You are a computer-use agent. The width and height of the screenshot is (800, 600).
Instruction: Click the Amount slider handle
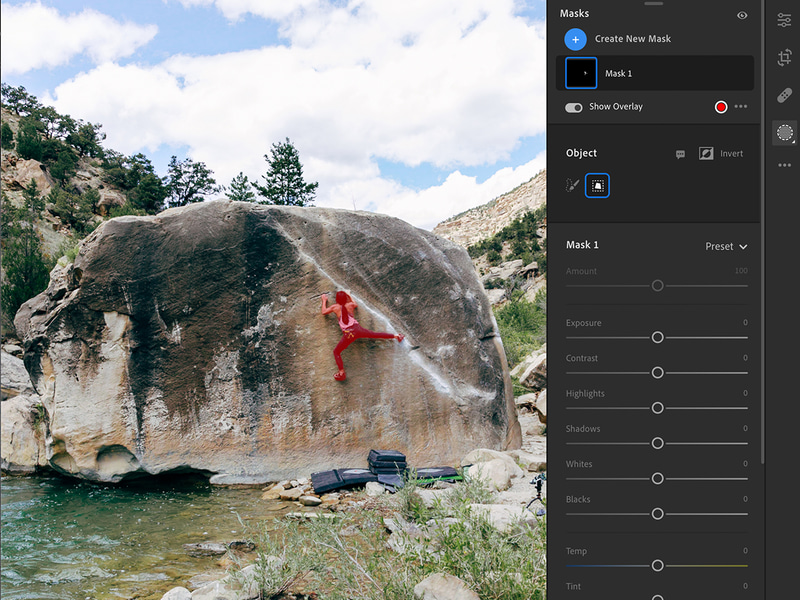[x=658, y=286]
